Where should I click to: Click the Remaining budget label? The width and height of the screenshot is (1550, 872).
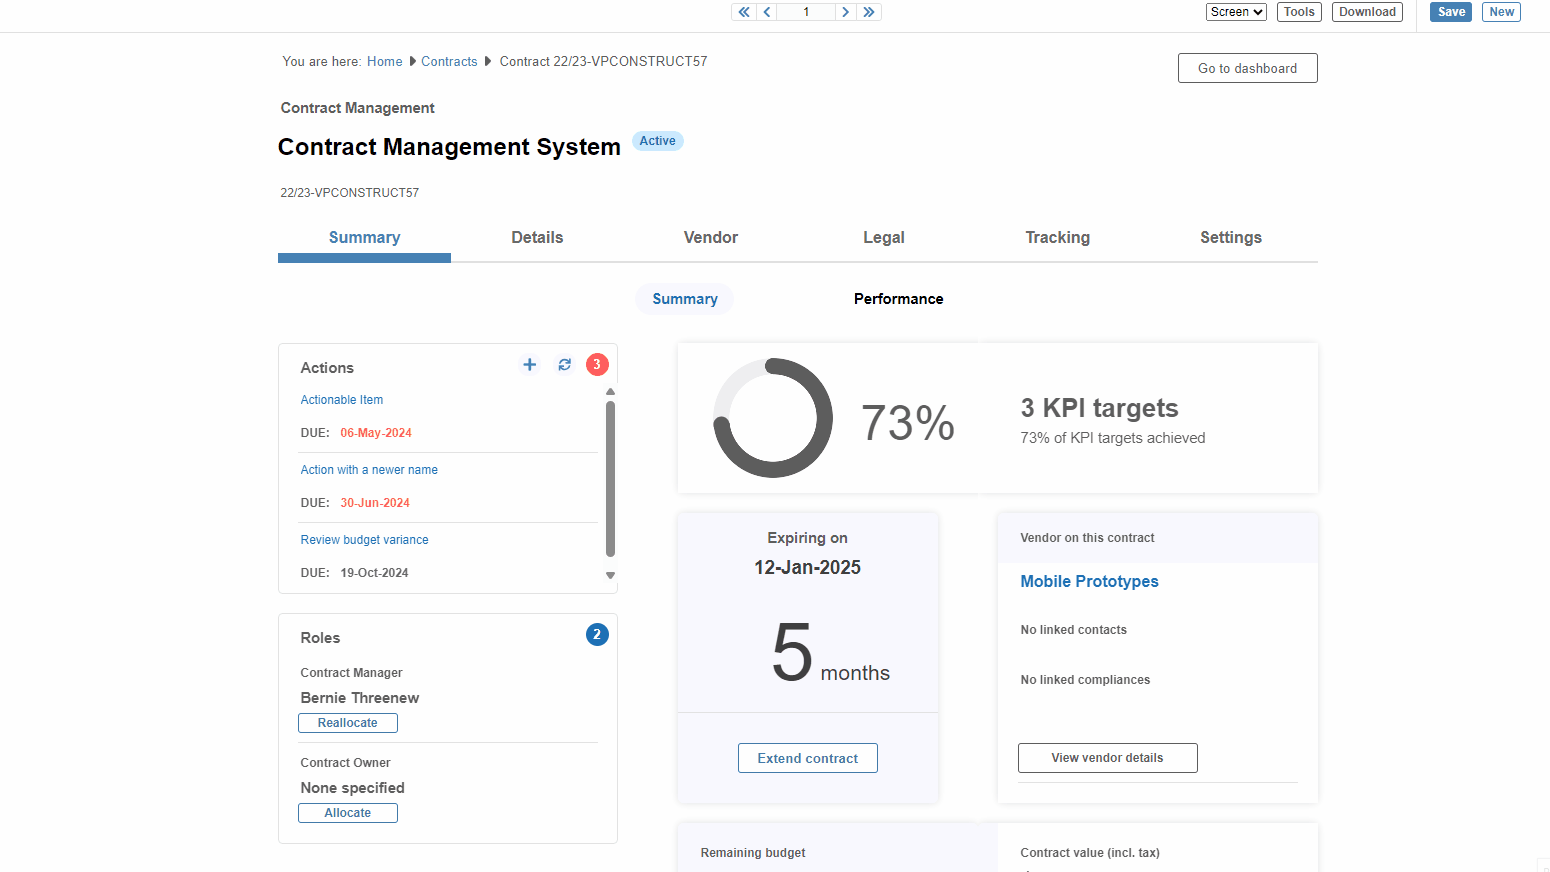pos(753,853)
